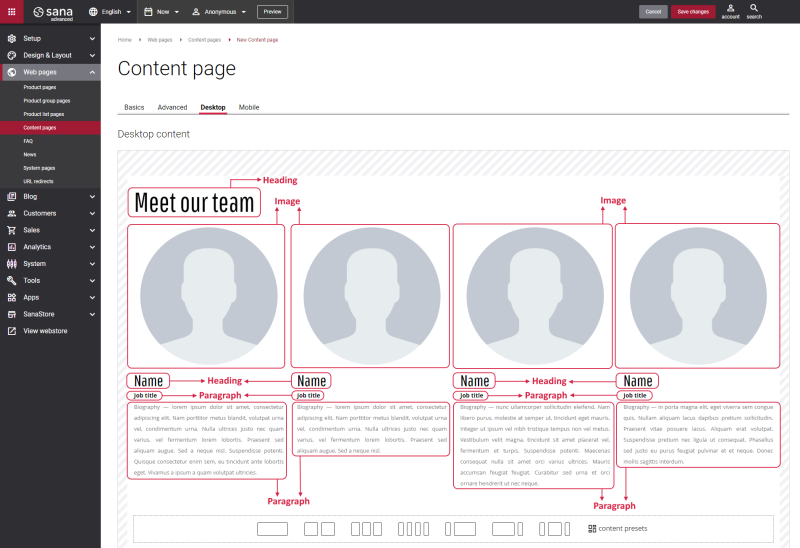This screenshot has width=800, height=548.
Task: Click the account icon in top bar
Action: [x=730, y=11]
